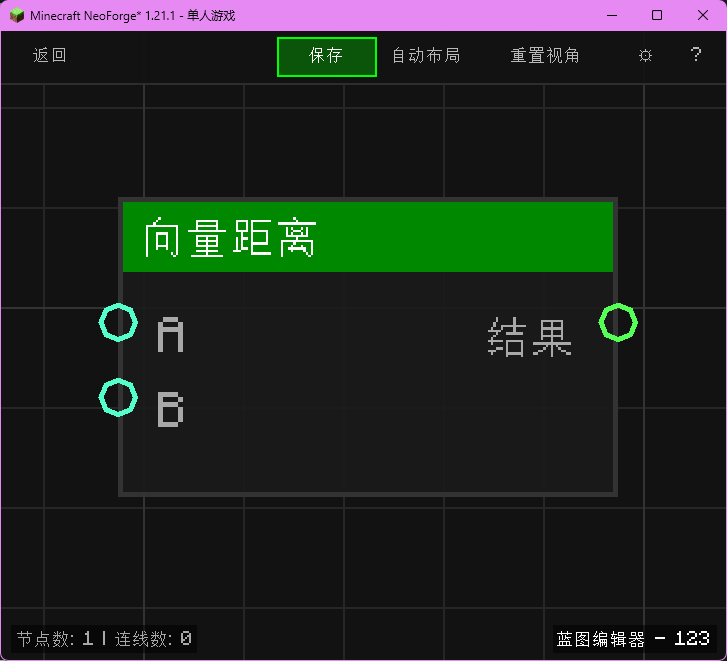The image size is (727, 661).
Task: Click the green 结果 output pin
Action: 618,322
